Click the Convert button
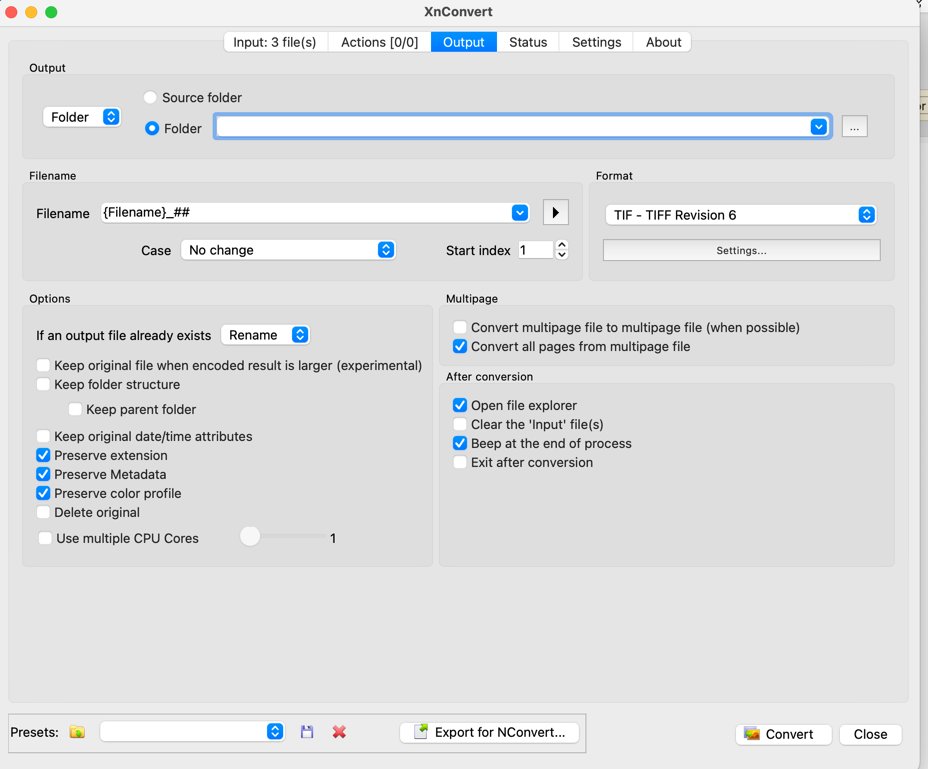Viewport: 928px width, 769px height. pyautogui.click(x=782, y=734)
